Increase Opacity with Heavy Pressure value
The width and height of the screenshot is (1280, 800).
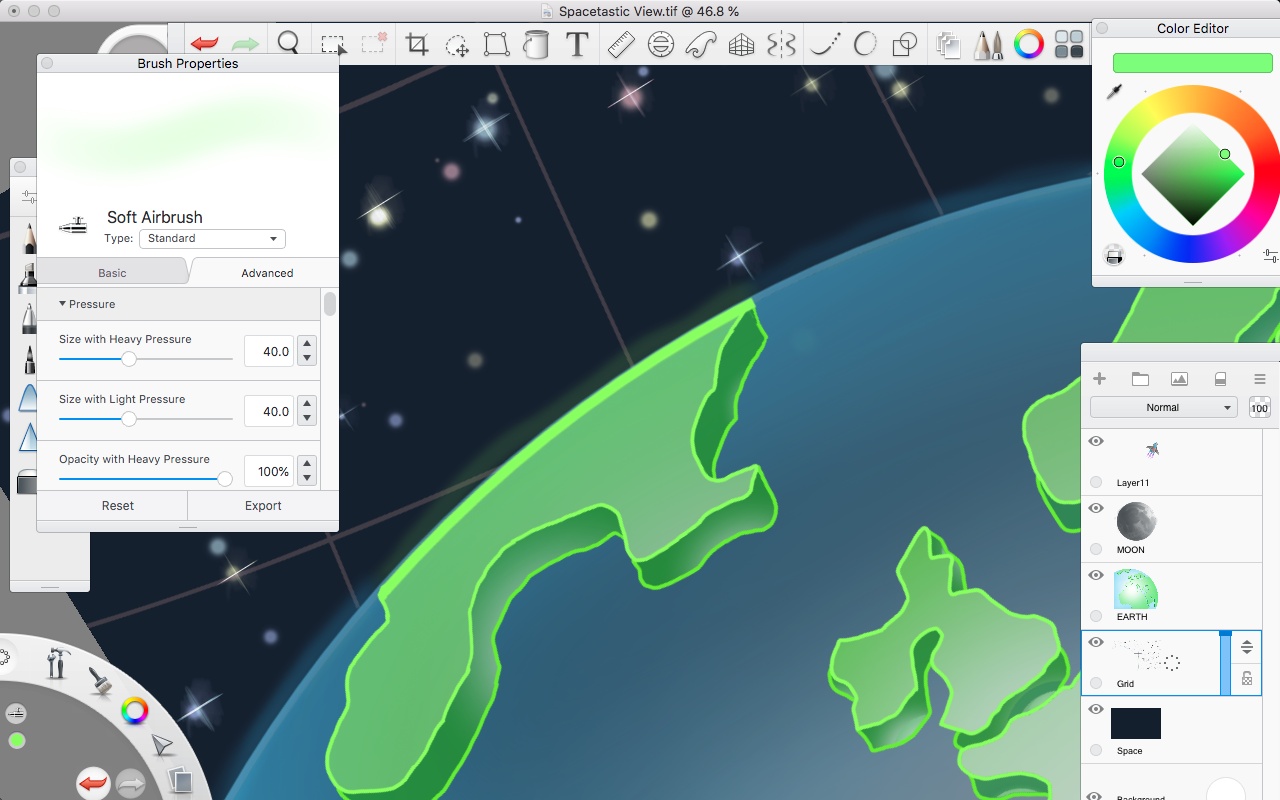click(308, 464)
